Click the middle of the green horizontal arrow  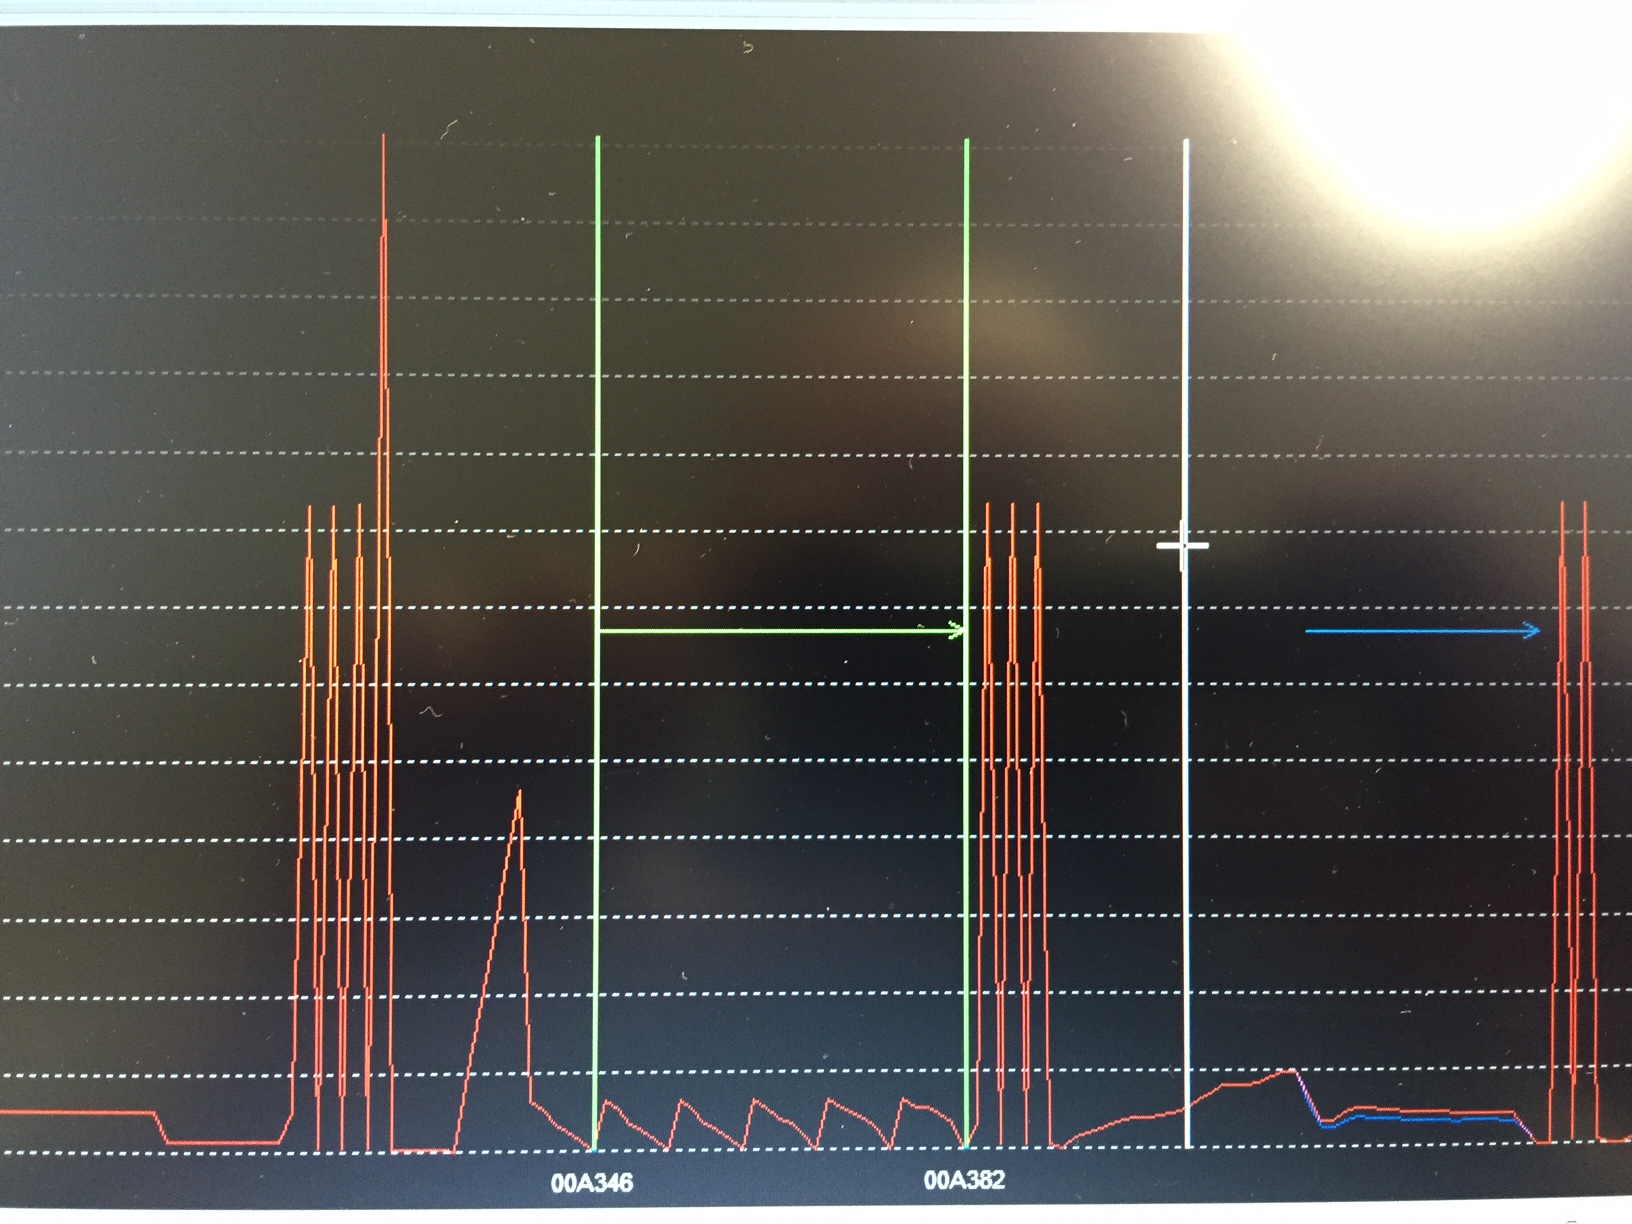[780, 631]
